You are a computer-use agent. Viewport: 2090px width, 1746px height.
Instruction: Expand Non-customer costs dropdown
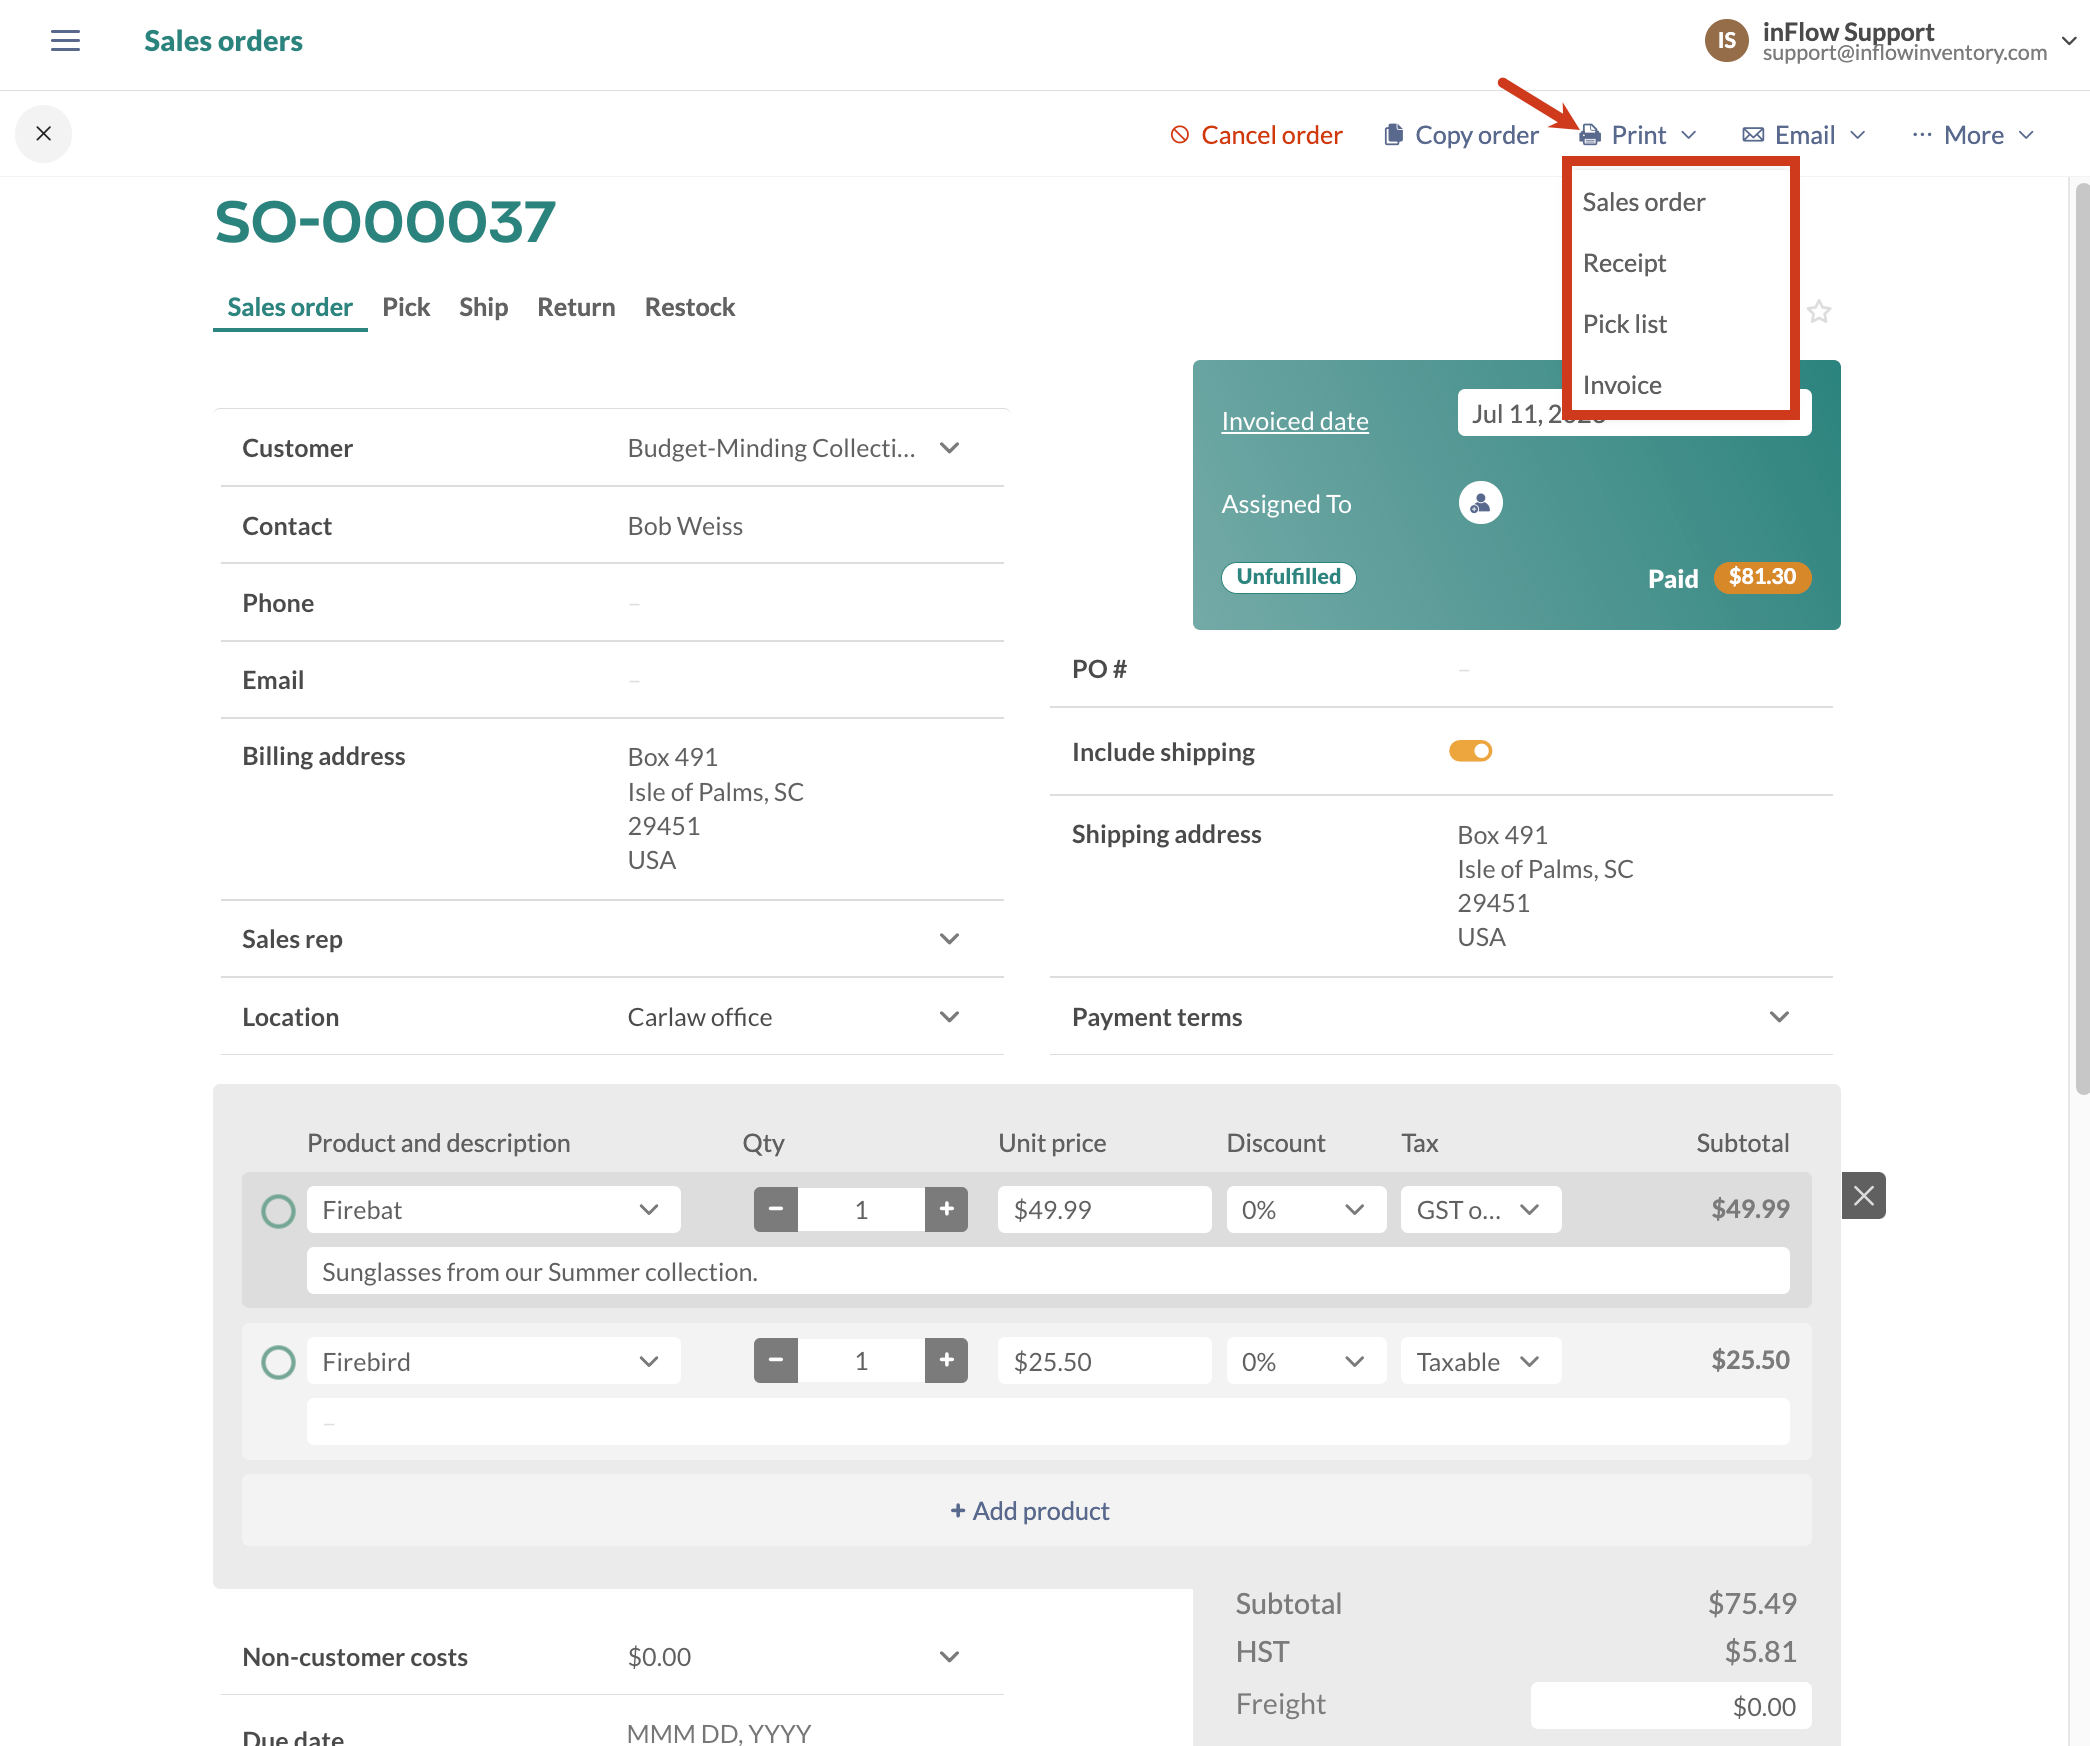tap(950, 1657)
